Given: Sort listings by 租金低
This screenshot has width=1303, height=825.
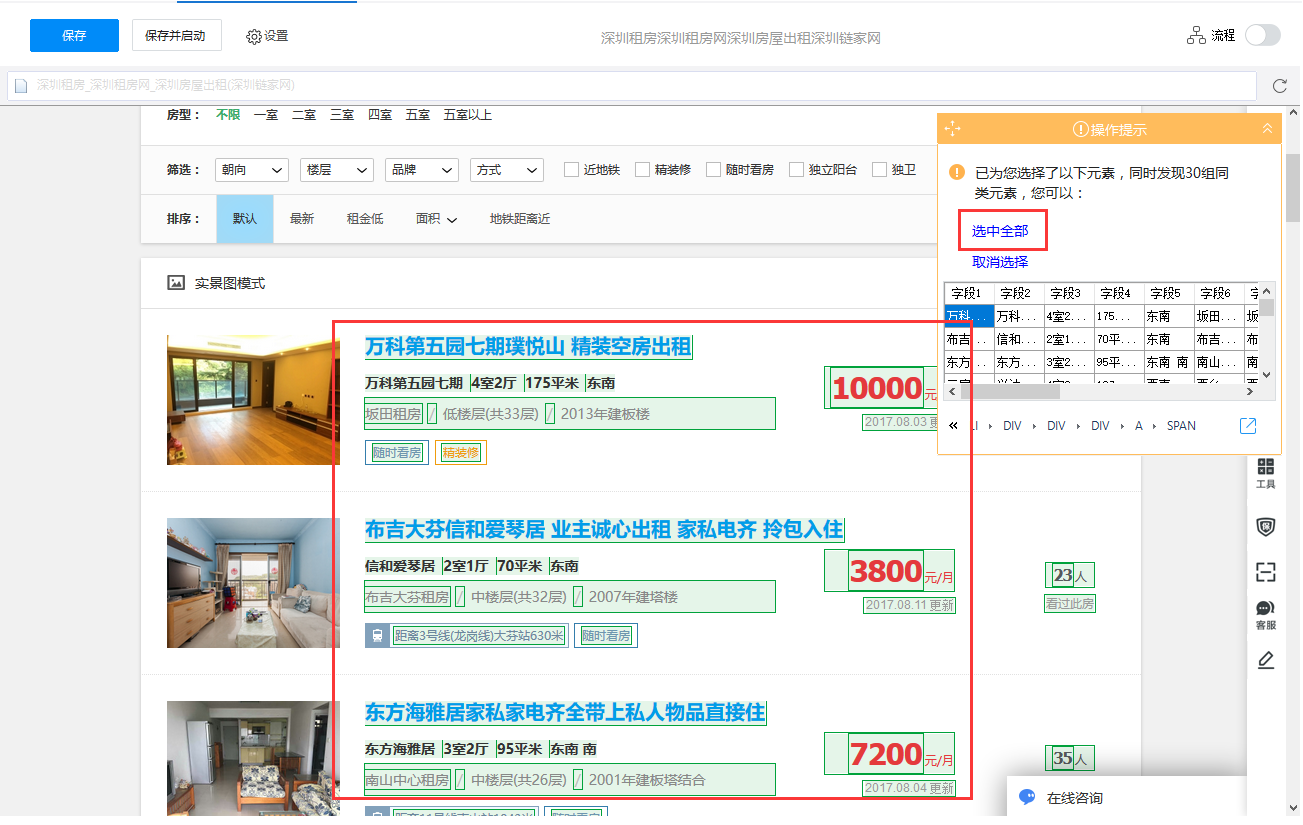Looking at the screenshot, I should click(365, 219).
